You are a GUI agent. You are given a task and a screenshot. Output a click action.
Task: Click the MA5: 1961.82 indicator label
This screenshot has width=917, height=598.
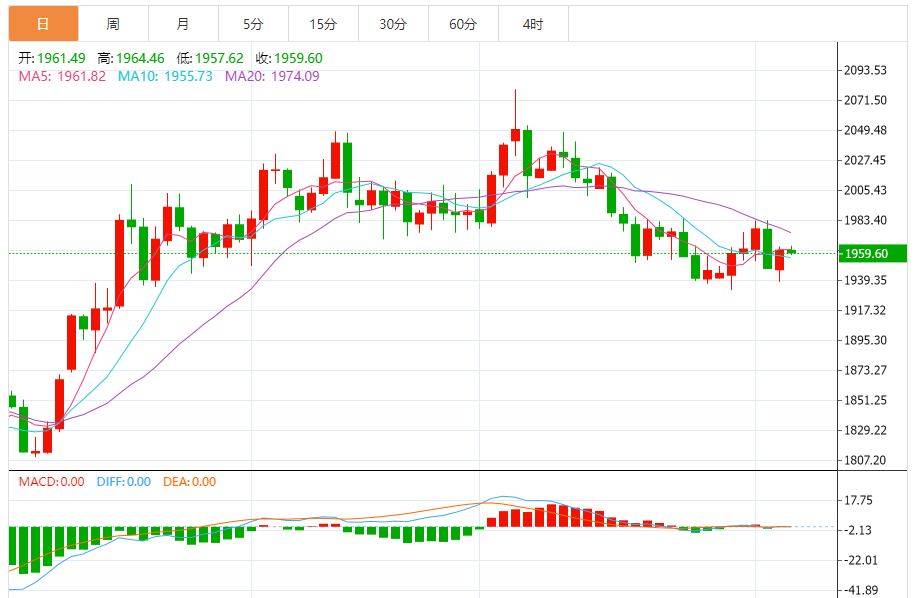click(x=63, y=77)
